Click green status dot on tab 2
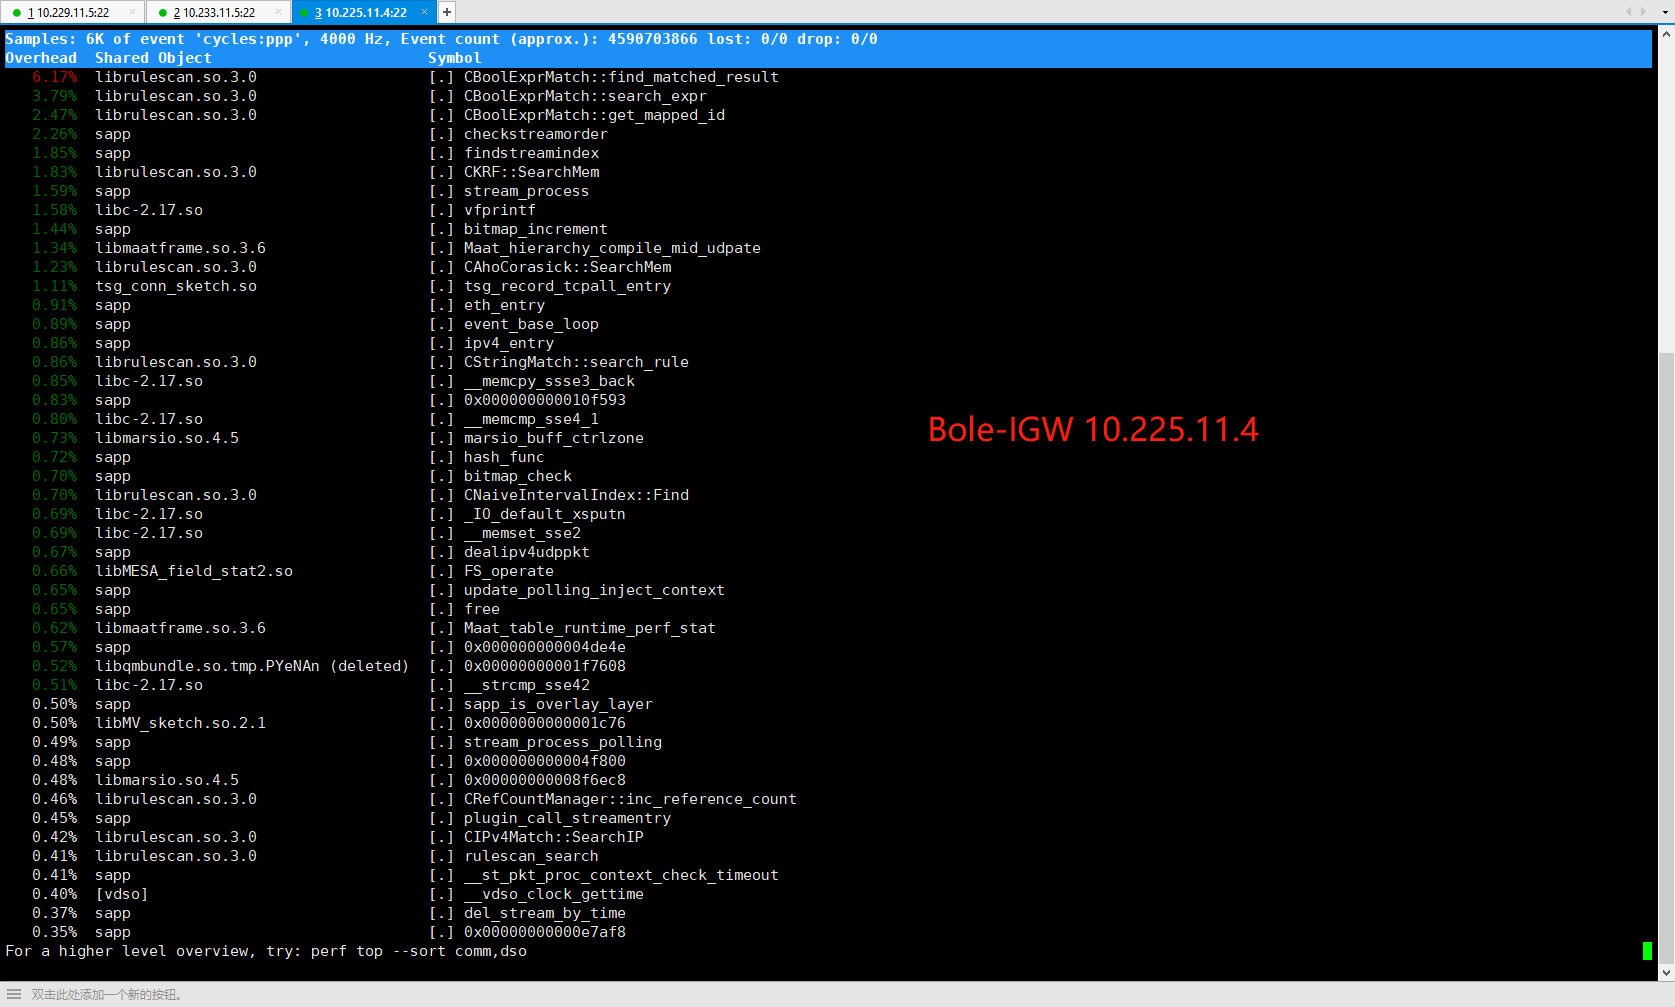 tap(163, 13)
